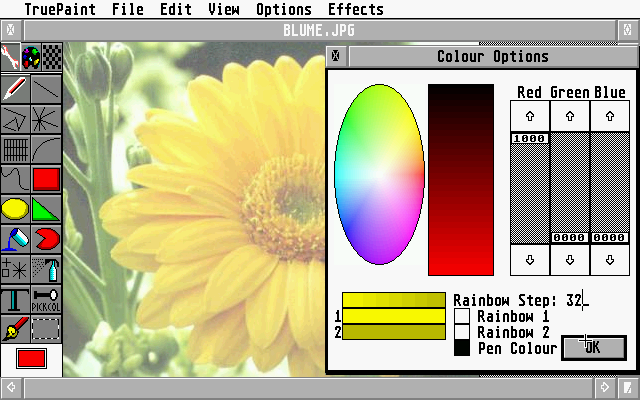The width and height of the screenshot is (640, 400).
Task: Click the horizontal scrollbar track
Action: pos(308,387)
